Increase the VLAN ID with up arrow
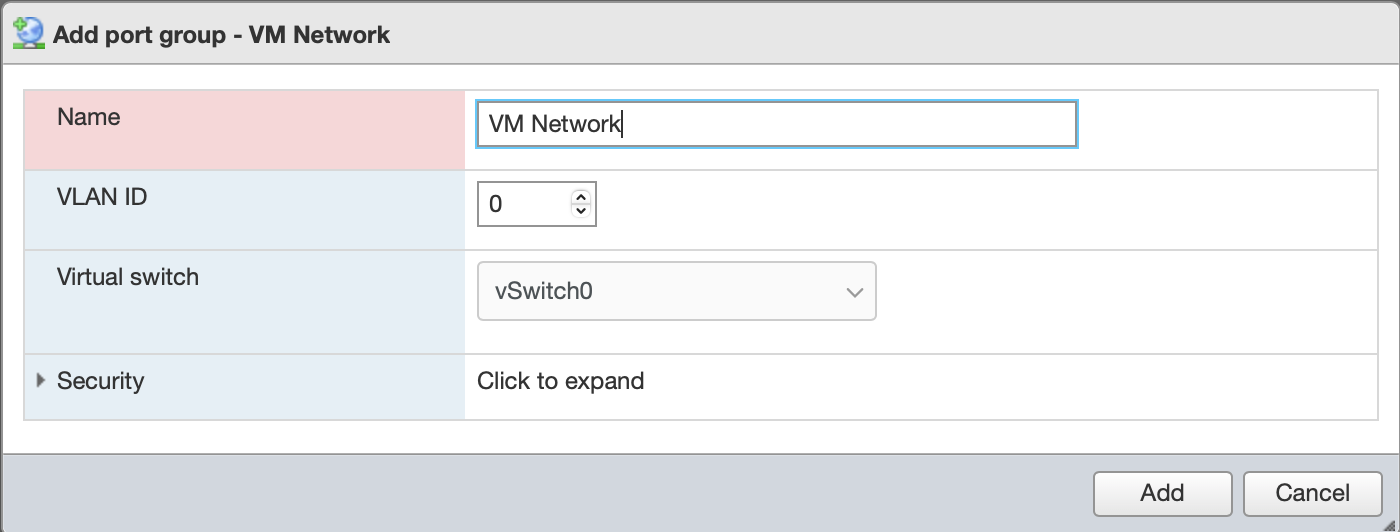 pos(580,197)
